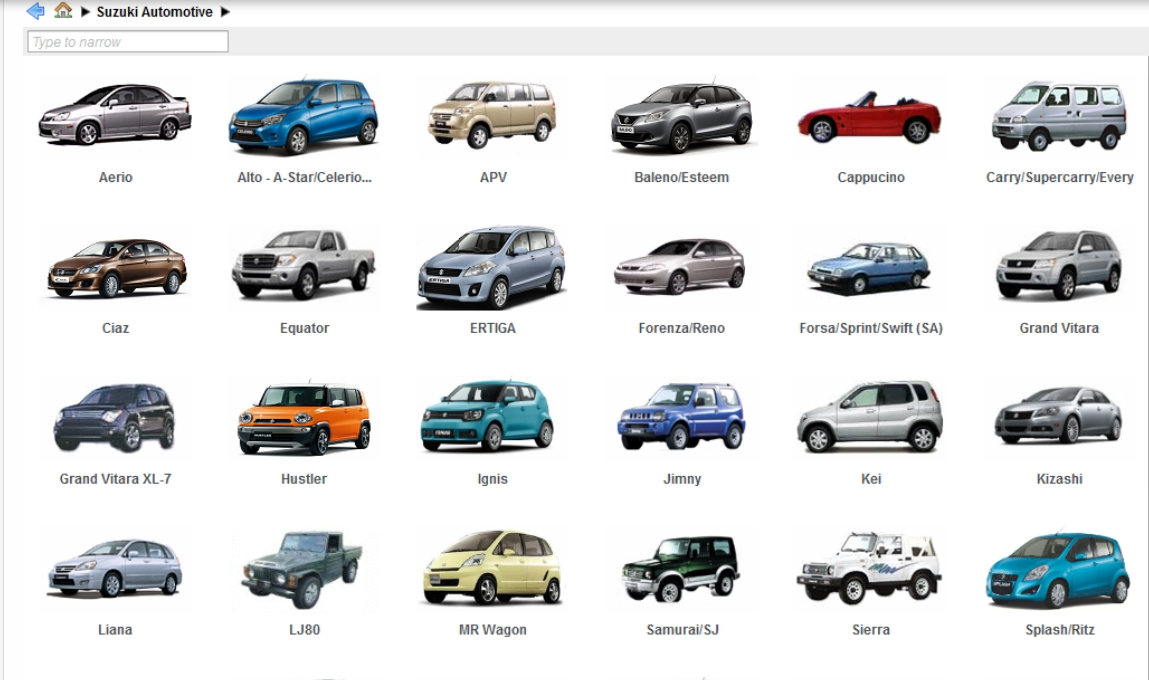The image size is (1149, 680).
Task: Open the Suzuki Automotive breadcrumb
Action: tap(155, 12)
